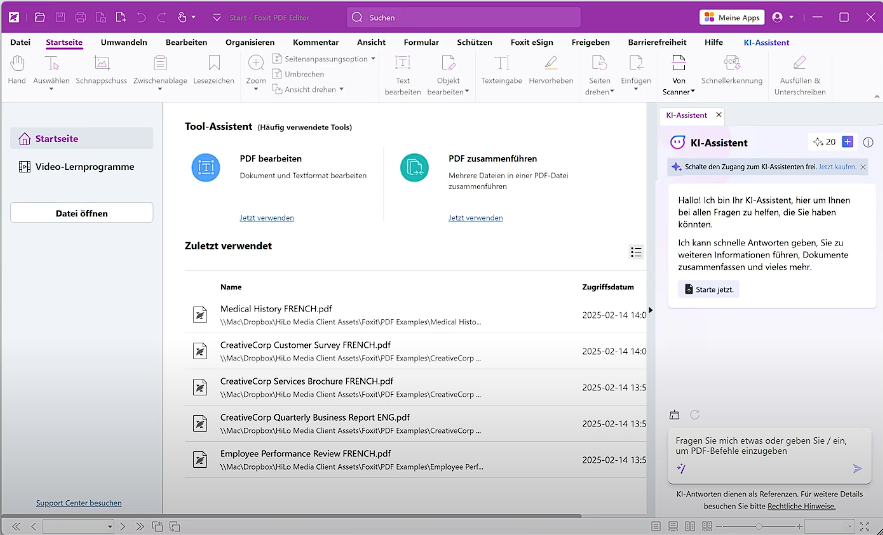The width and height of the screenshot is (883, 535).
Task: Open Meine Apps button
Action: (732, 17)
